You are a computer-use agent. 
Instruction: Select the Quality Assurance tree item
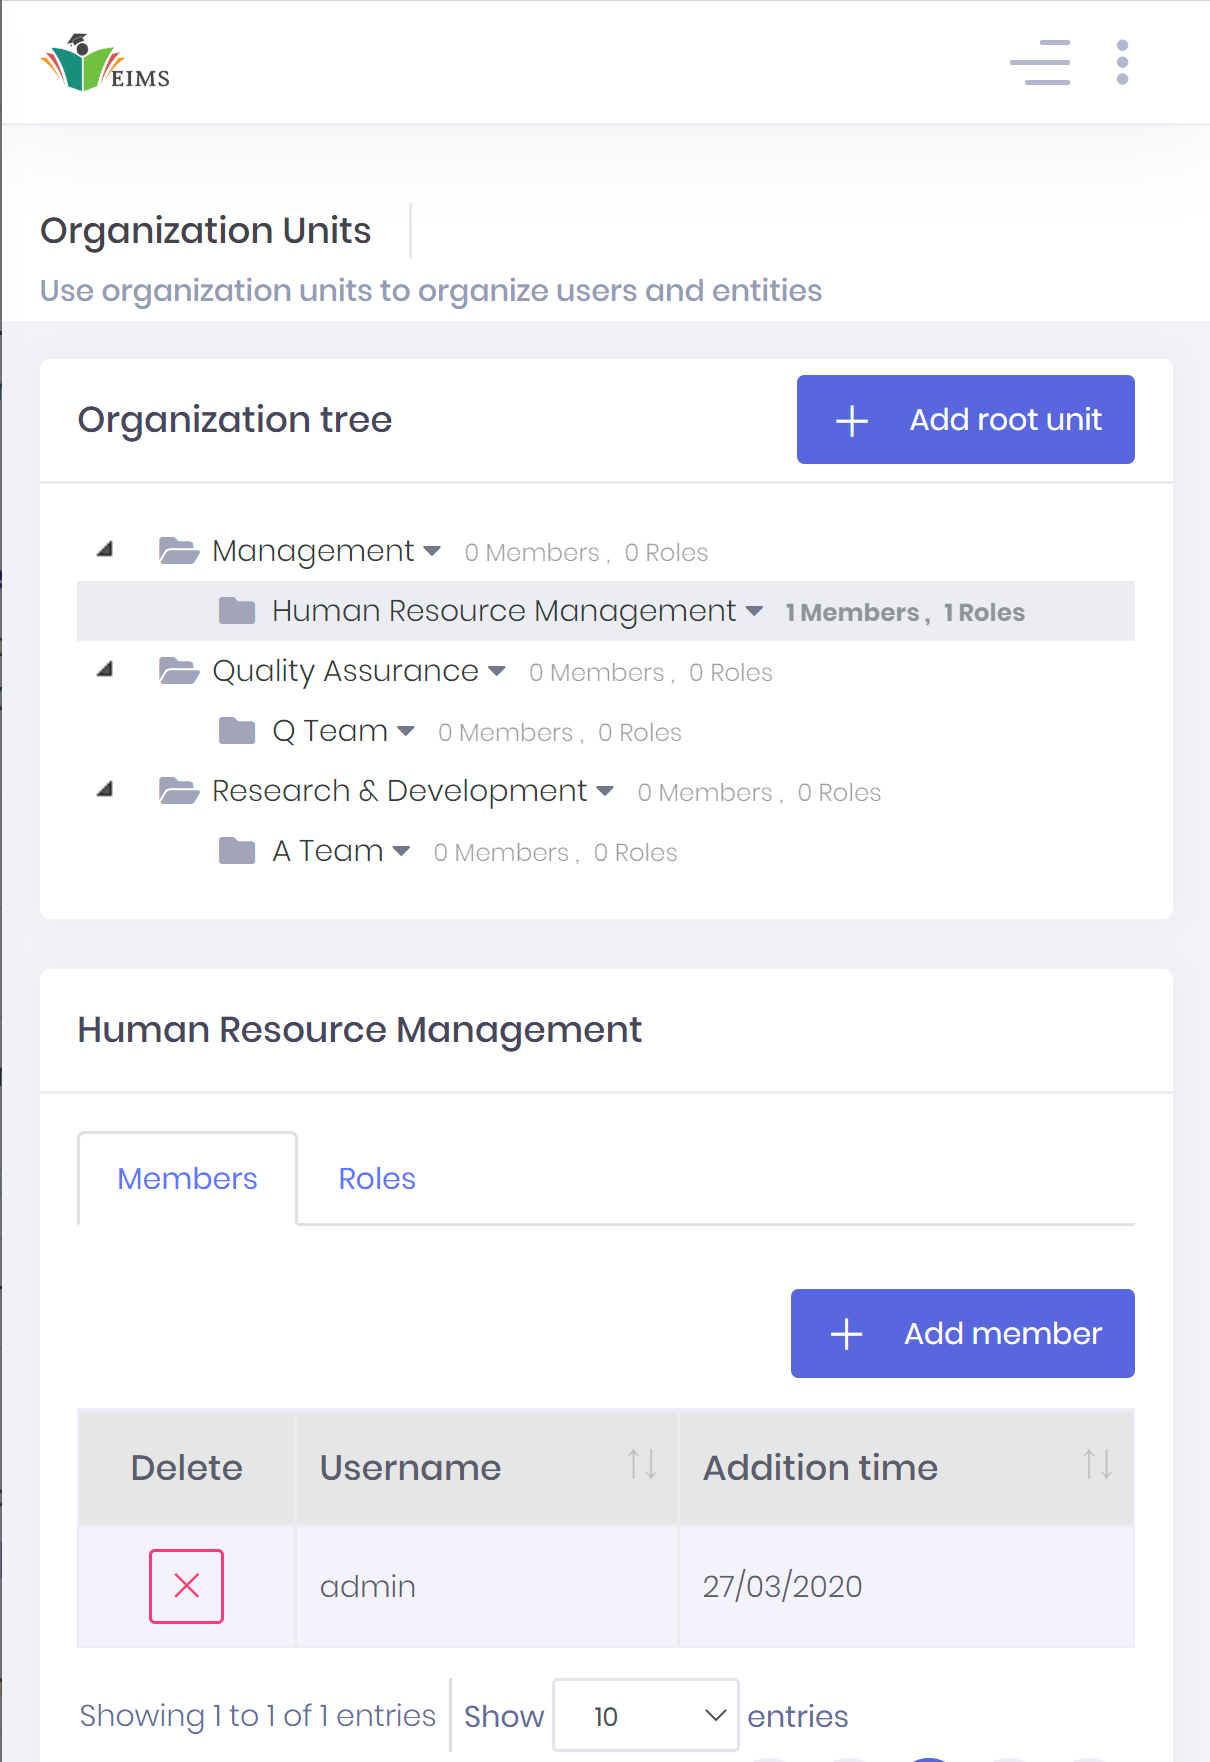(x=345, y=671)
